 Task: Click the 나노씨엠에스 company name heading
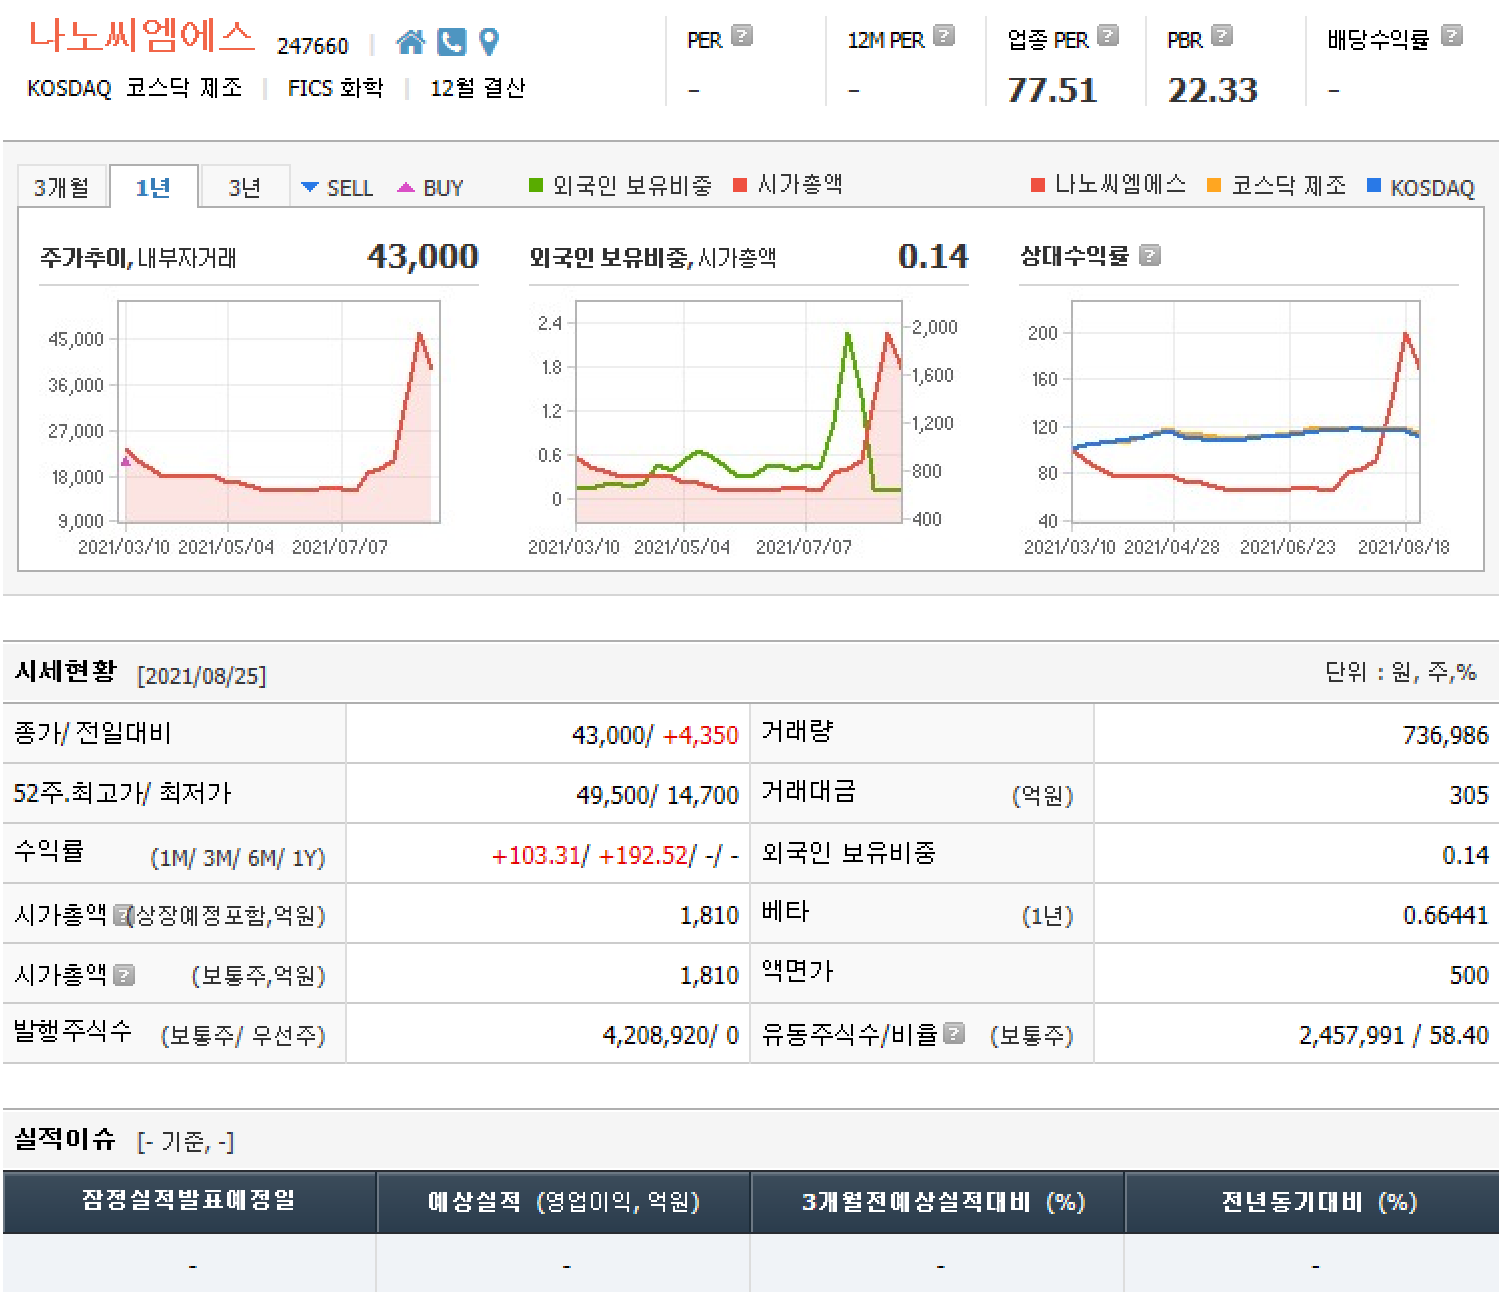pos(141,36)
